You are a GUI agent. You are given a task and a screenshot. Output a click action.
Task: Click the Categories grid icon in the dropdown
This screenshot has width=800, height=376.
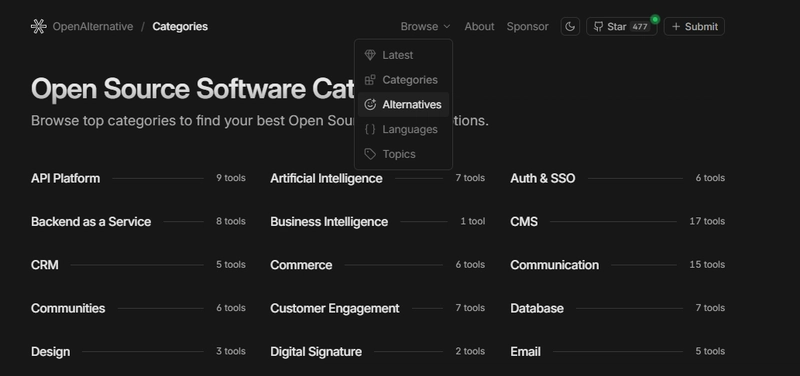tap(370, 80)
